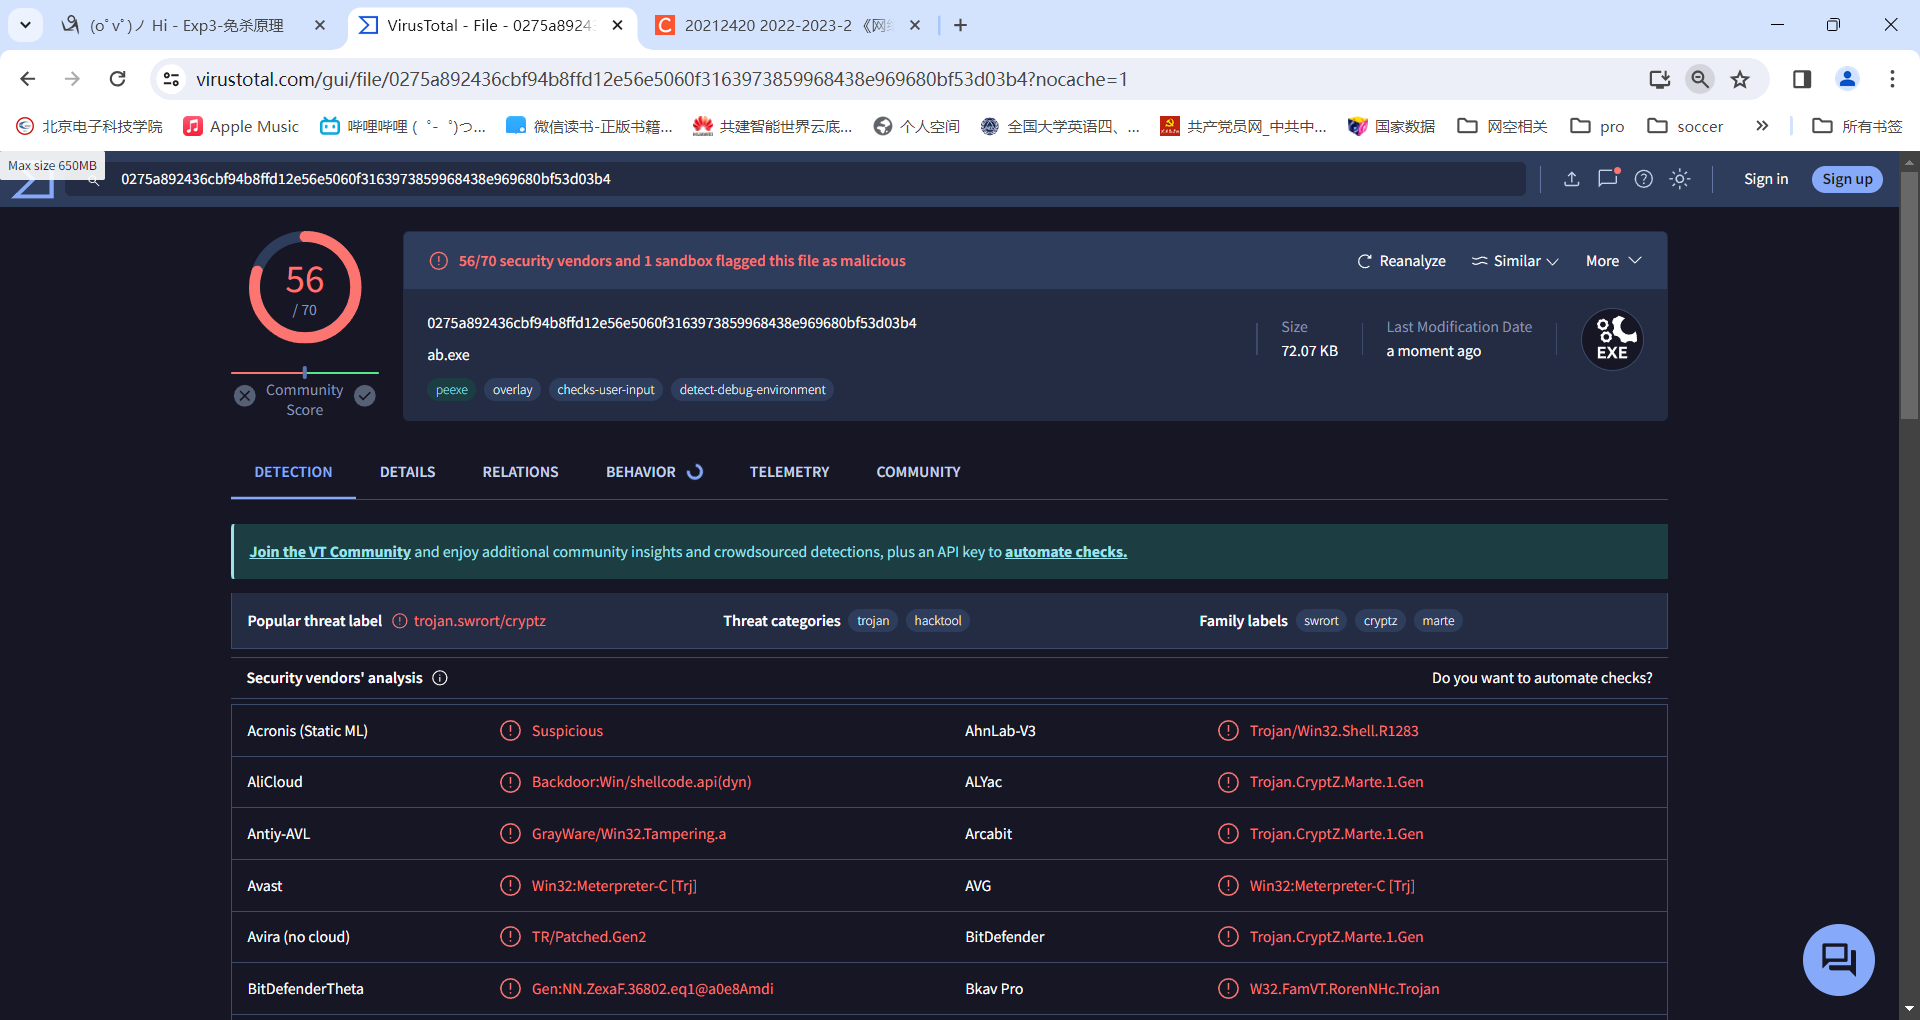Click the trojan threat category chip
The image size is (1920, 1020).
pyautogui.click(x=873, y=621)
